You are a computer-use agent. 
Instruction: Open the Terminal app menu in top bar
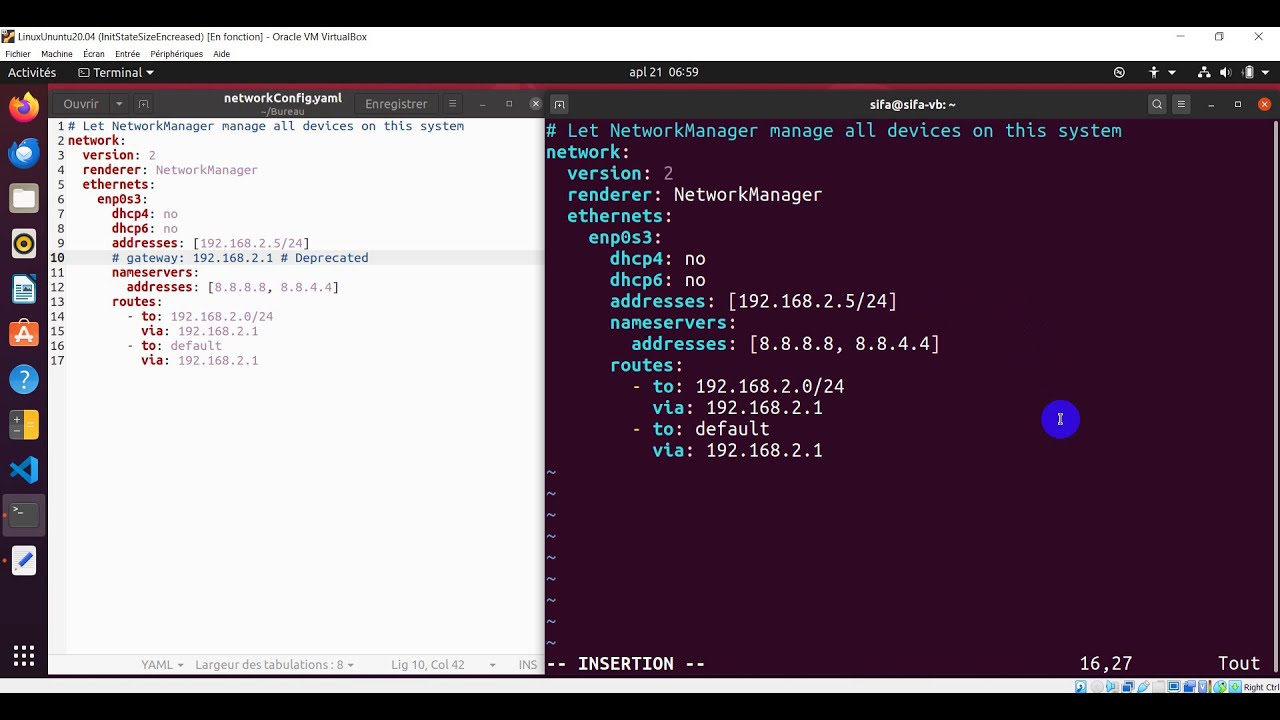pyautogui.click(x=116, y=72)
